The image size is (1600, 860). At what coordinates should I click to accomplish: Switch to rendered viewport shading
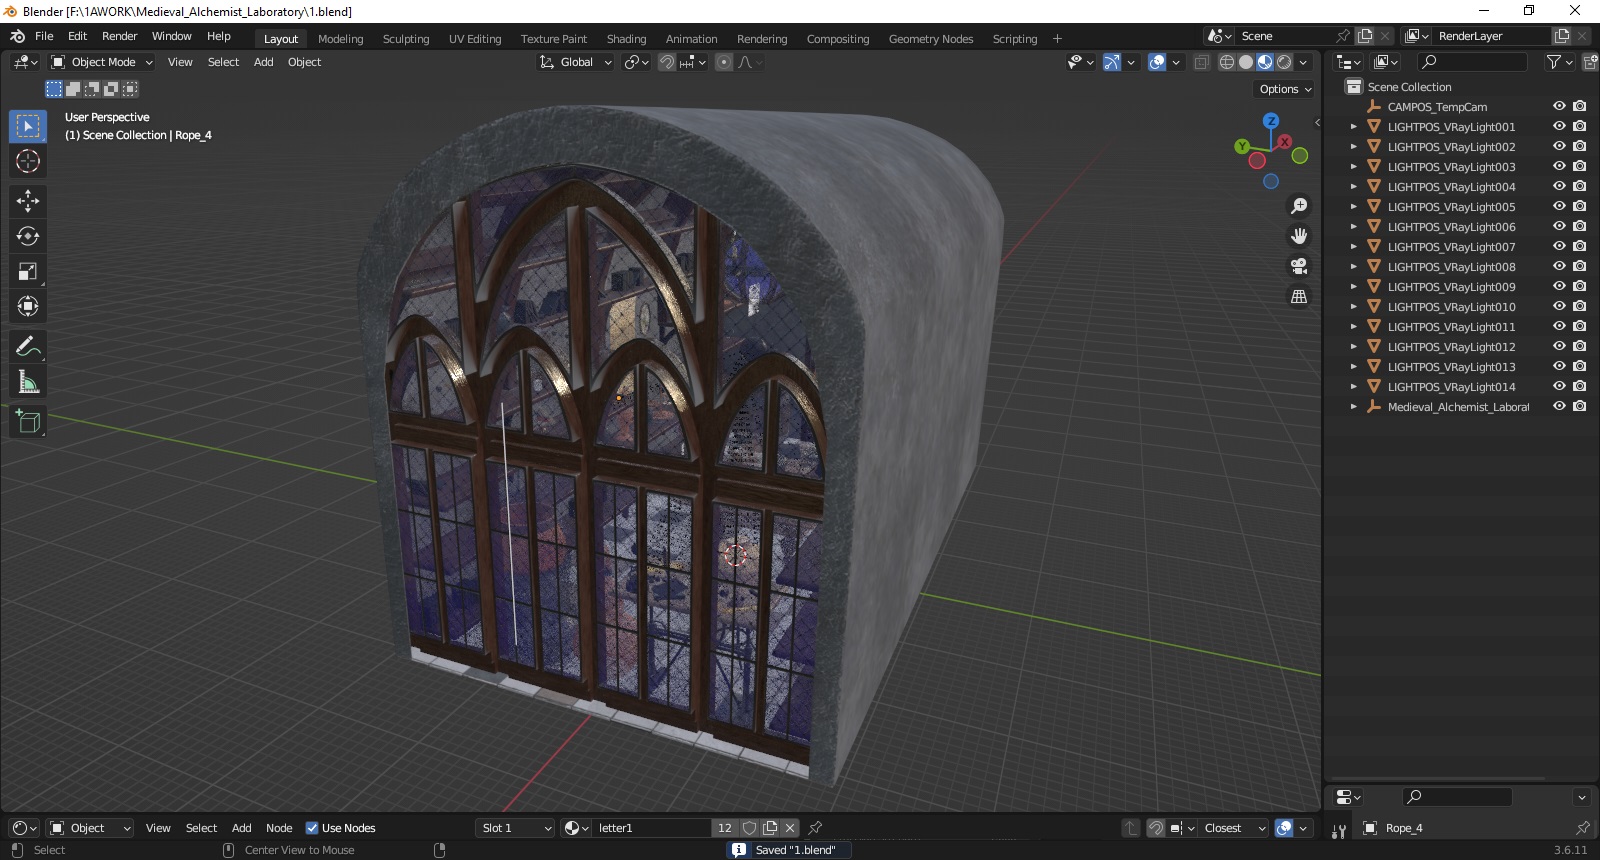1284,62
